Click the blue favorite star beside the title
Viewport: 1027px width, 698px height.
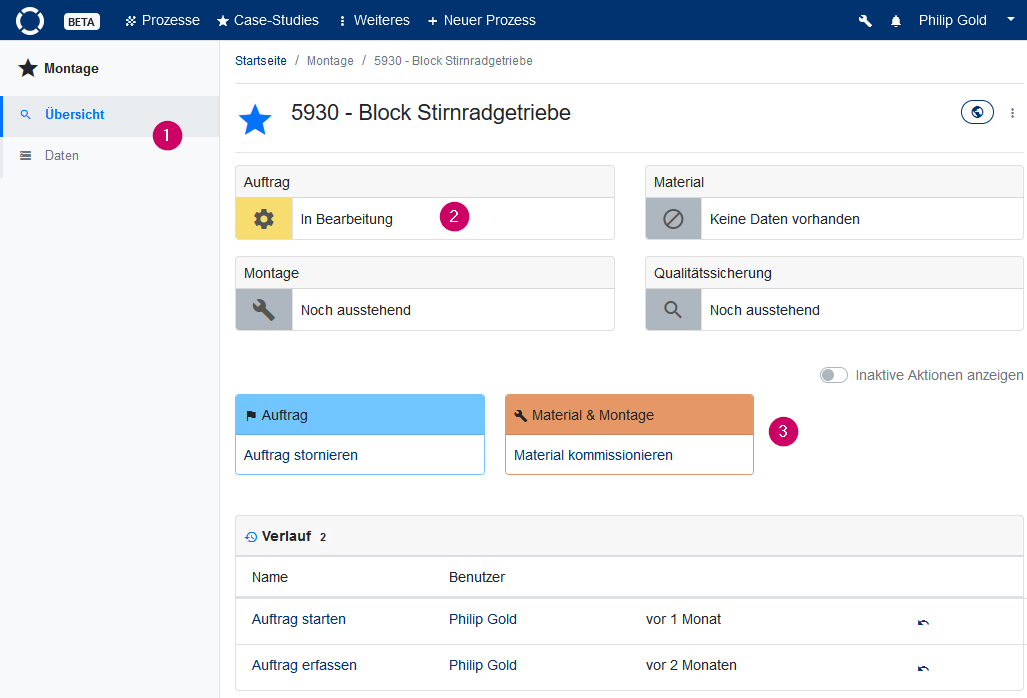[255, 120]
